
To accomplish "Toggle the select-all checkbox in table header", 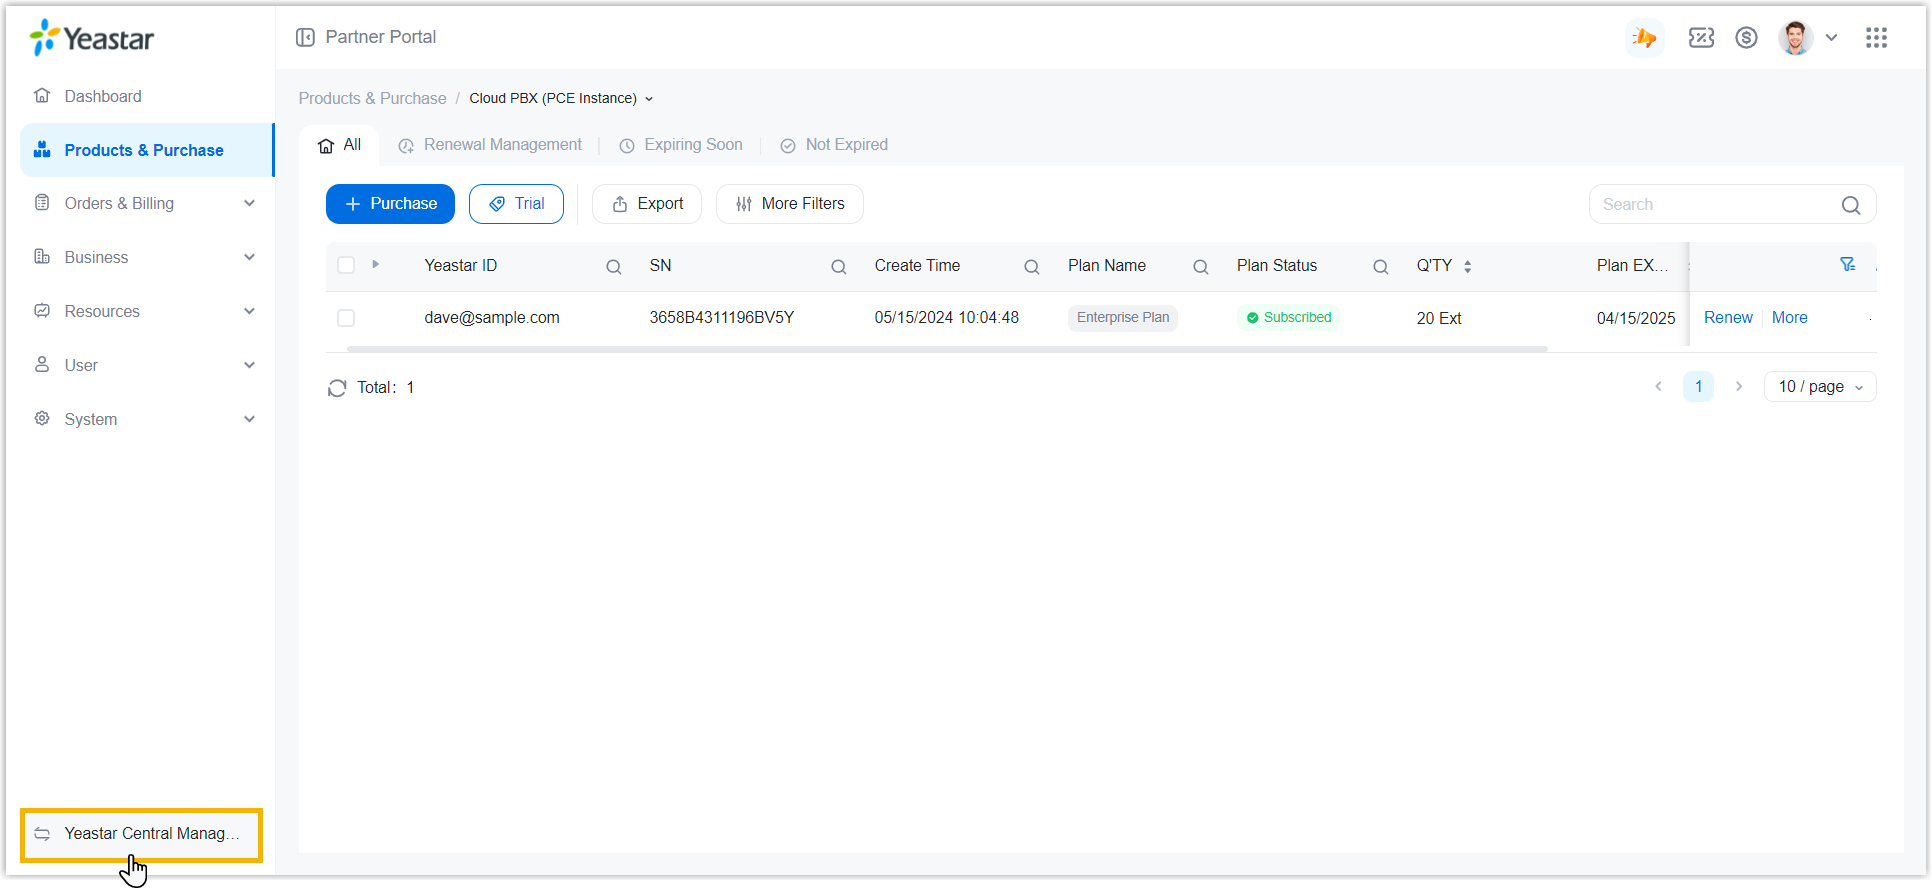I will (346, 265).
